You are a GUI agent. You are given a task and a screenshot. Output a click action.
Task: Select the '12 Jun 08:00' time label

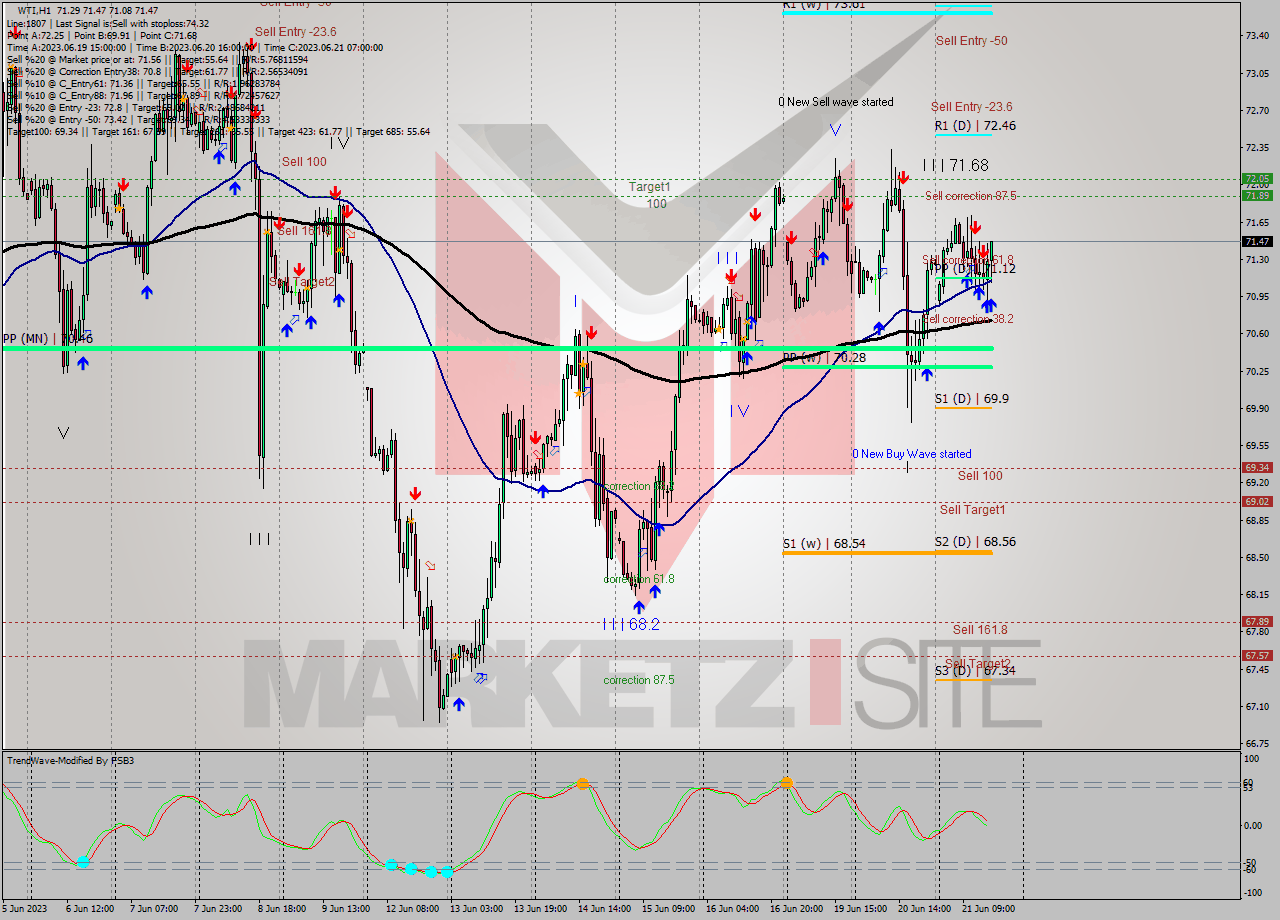coord(414,909)
